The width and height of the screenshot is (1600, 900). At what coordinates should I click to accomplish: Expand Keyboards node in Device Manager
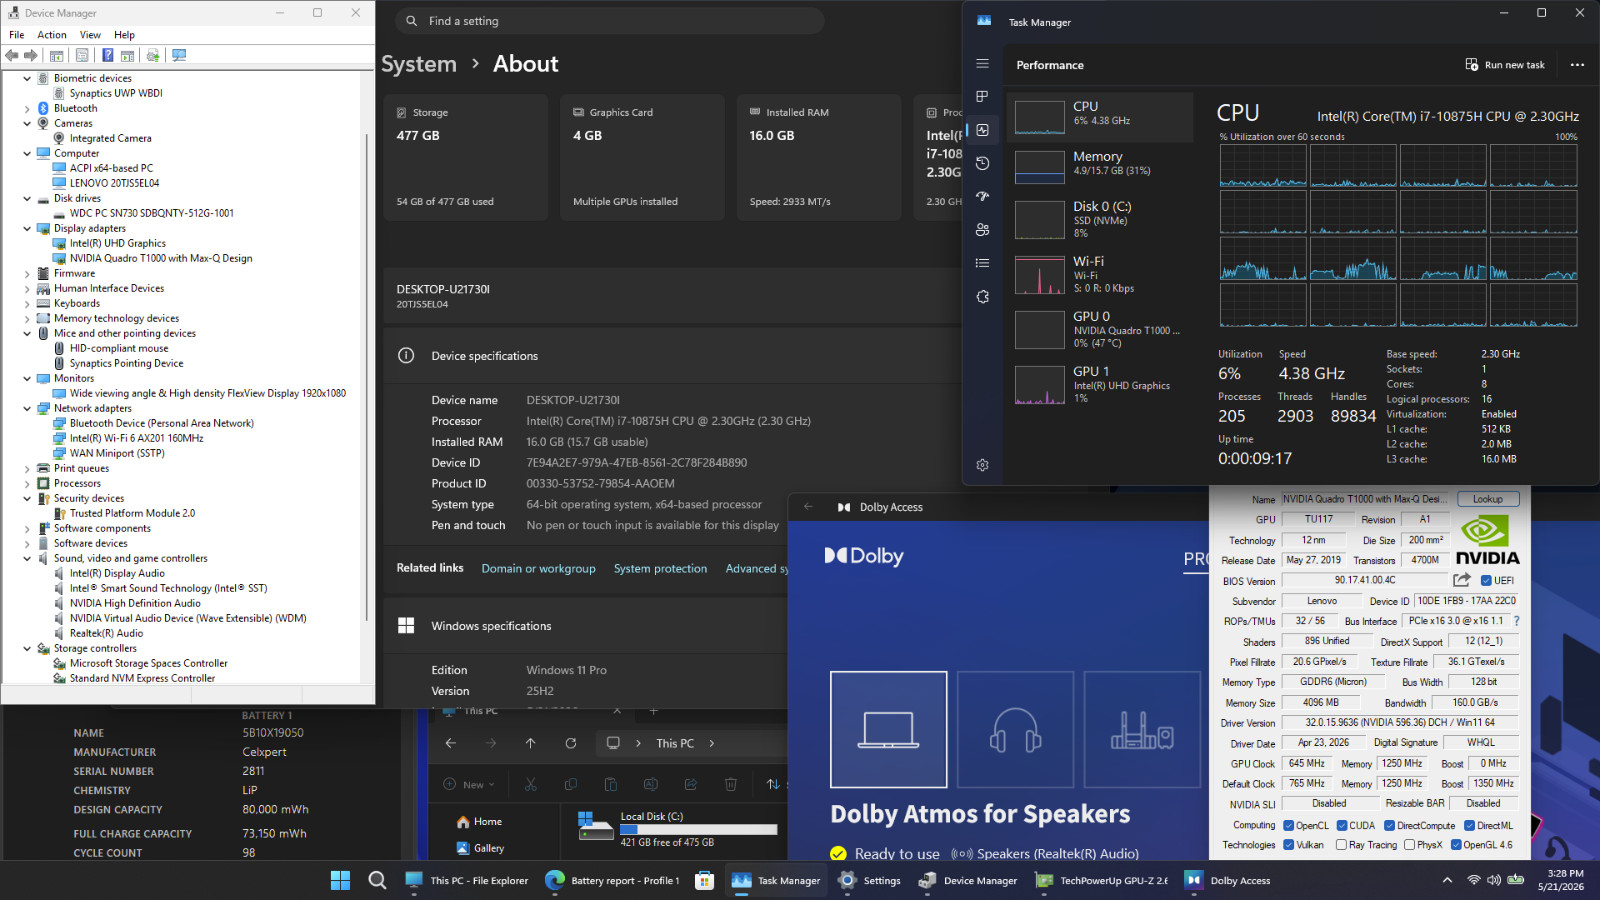27,303
